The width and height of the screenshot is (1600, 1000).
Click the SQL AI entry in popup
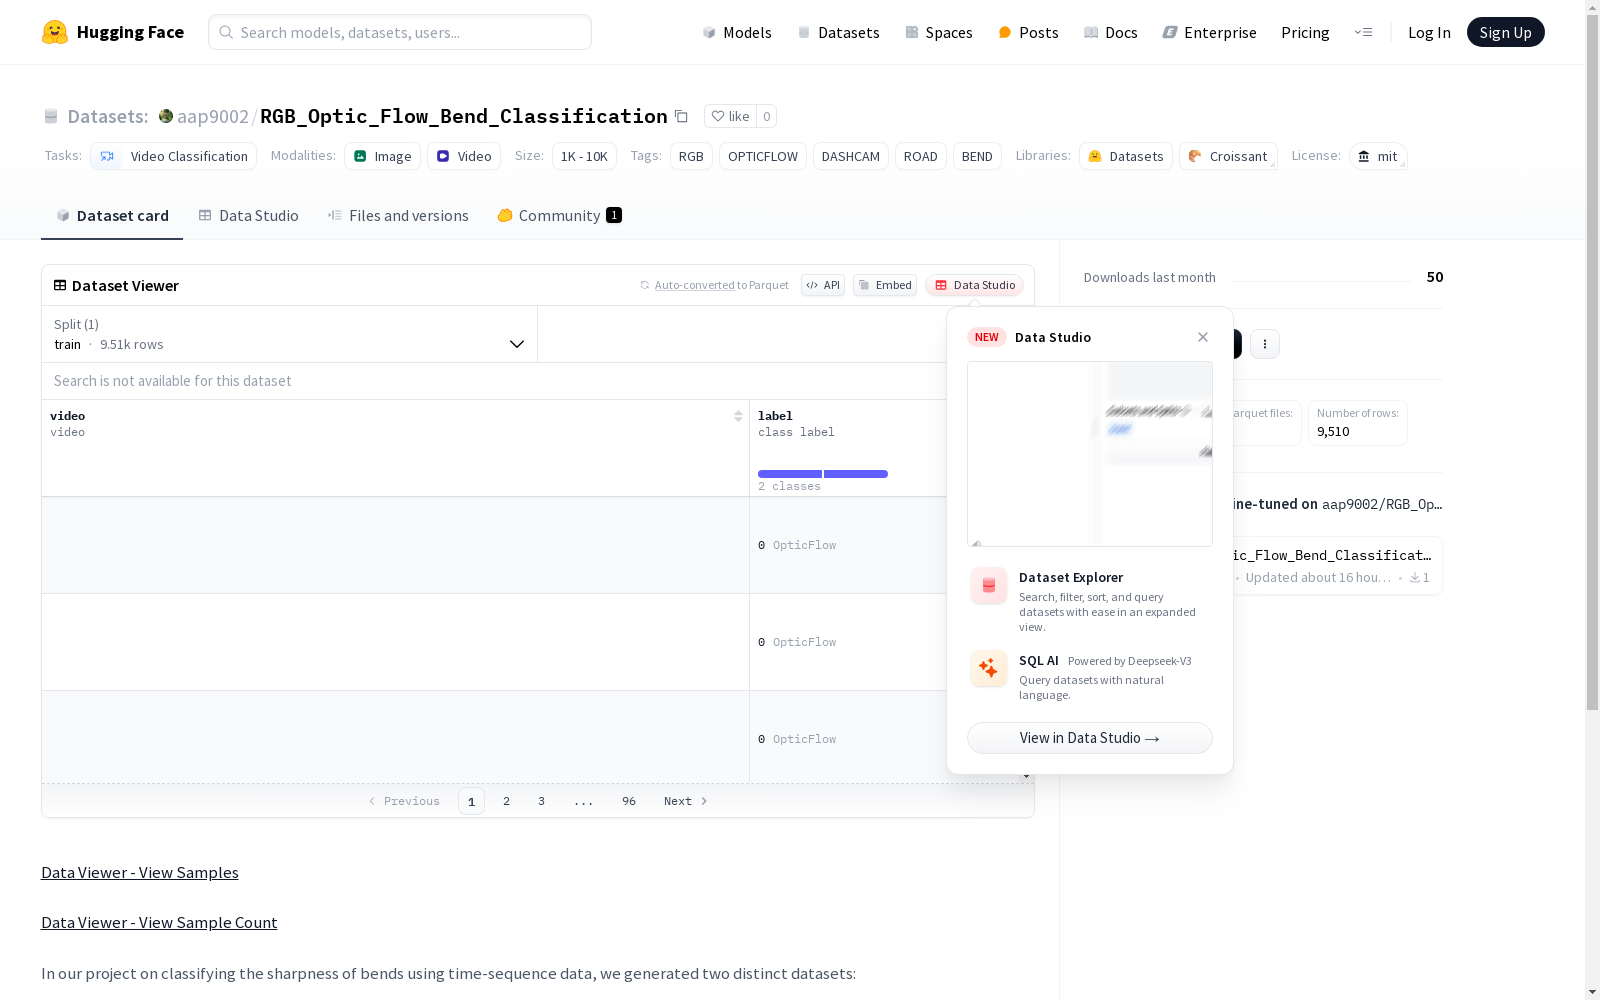[x=1090, y=677]
